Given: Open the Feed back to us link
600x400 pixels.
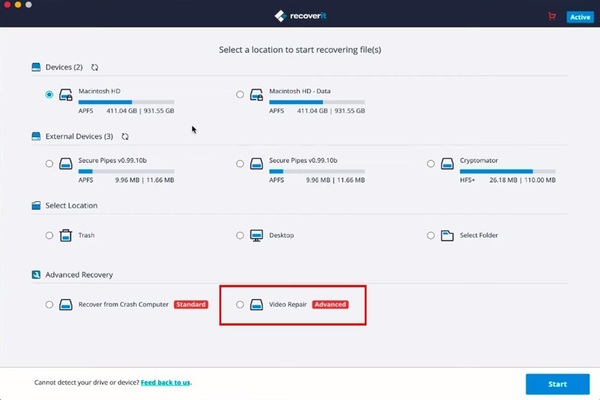Looking at the screenshot, I should [x=165, y=382].
